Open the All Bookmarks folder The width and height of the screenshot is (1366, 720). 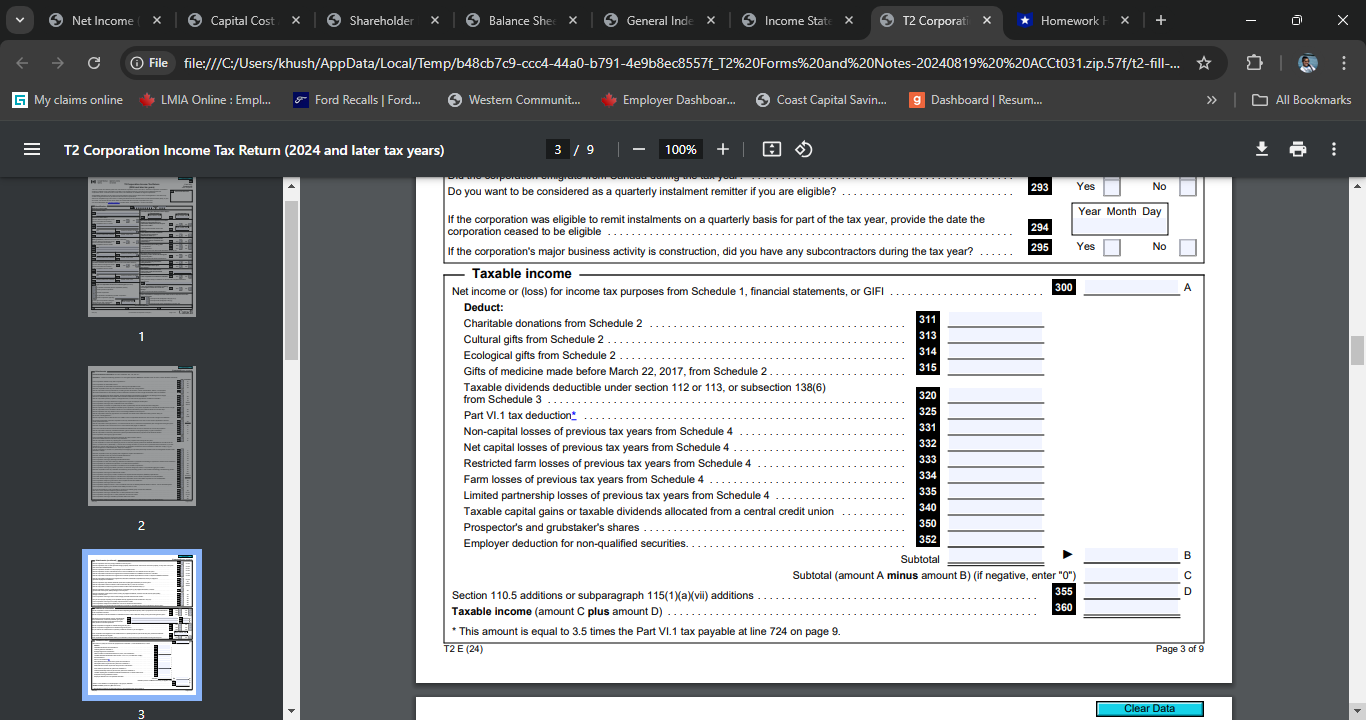pyautogui.click(x=1303, y=99)
